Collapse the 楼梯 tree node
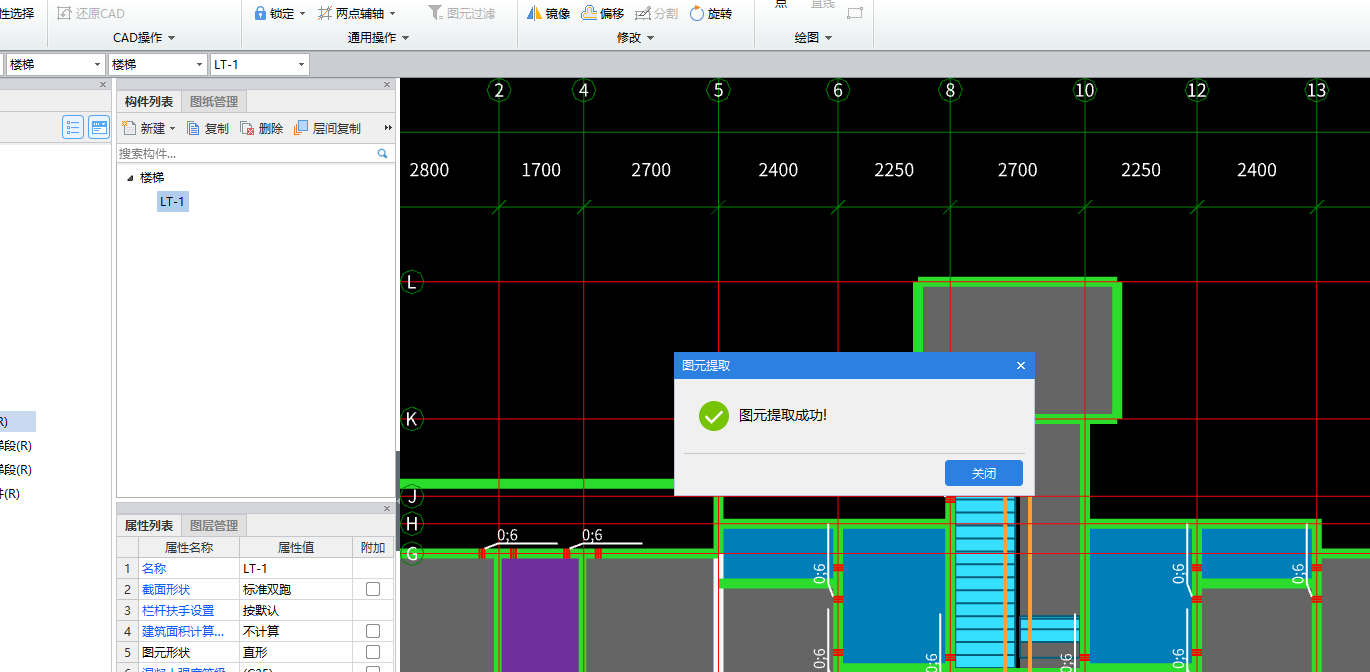The image size is (1370, 672). 129,178
